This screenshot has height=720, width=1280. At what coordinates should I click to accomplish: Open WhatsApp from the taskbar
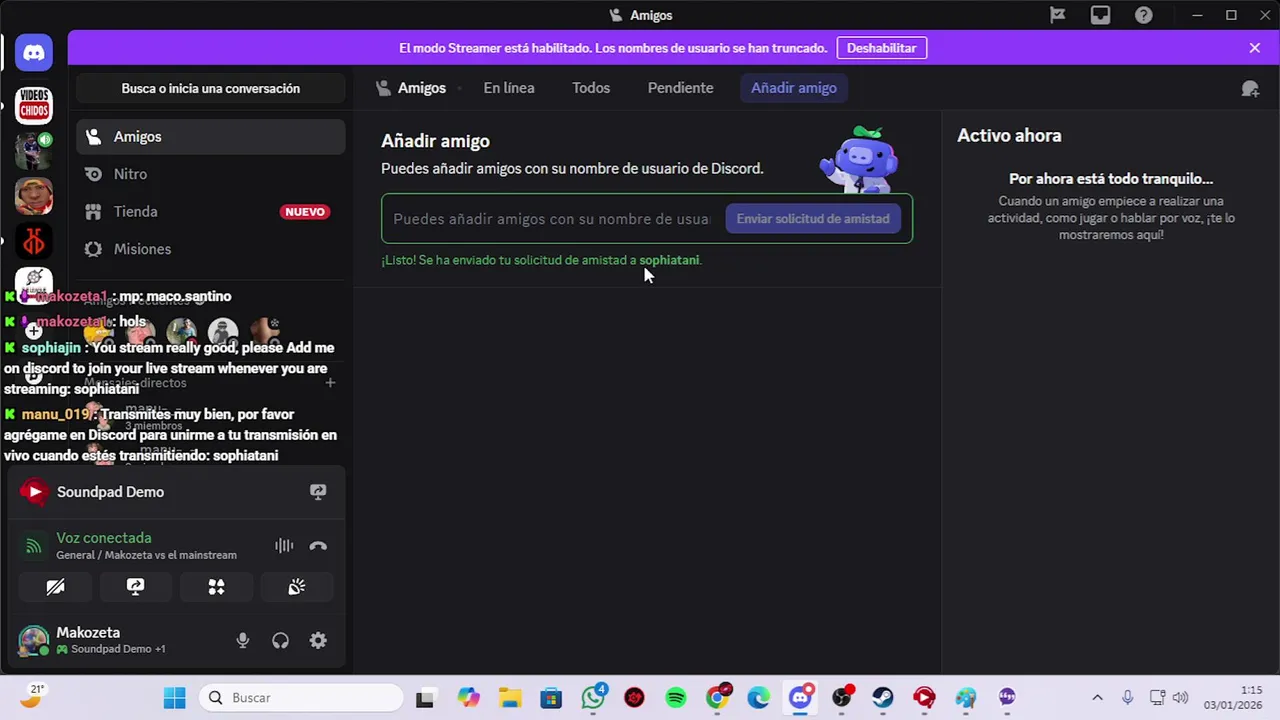594,697
